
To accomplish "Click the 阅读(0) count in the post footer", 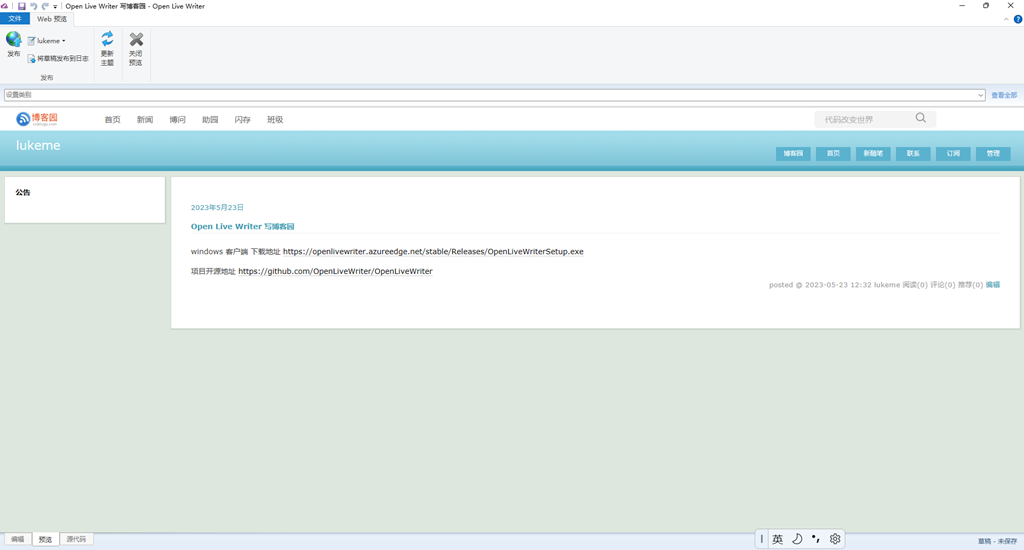I will (915, 285).
